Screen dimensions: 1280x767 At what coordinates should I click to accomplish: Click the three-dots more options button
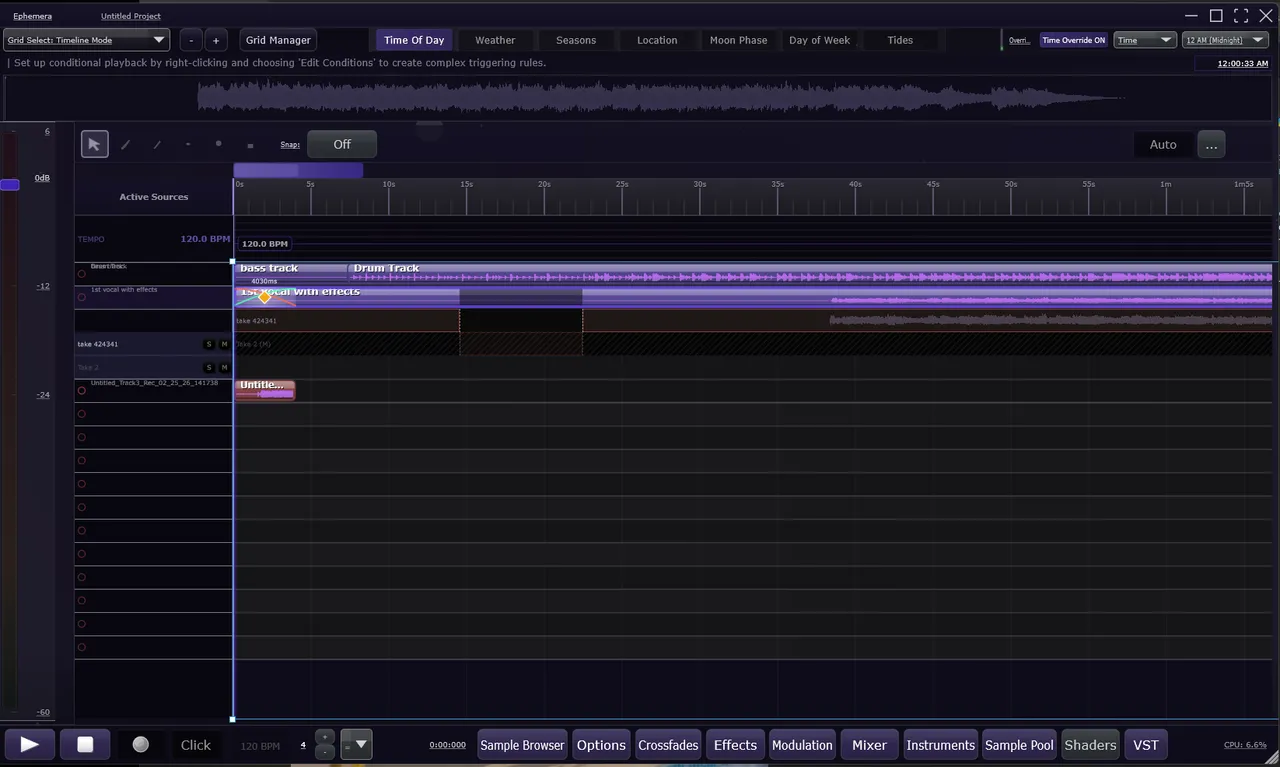click(x=1211, y=145)
